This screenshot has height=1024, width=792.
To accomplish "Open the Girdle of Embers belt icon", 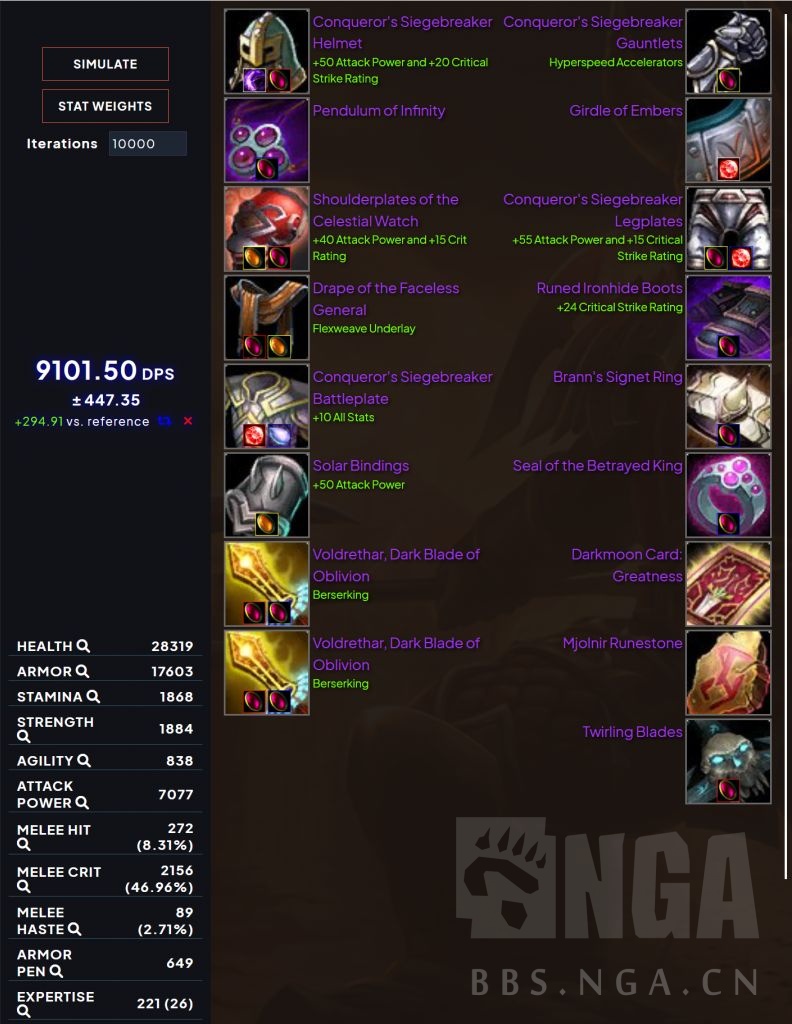I will pos(728,140).
